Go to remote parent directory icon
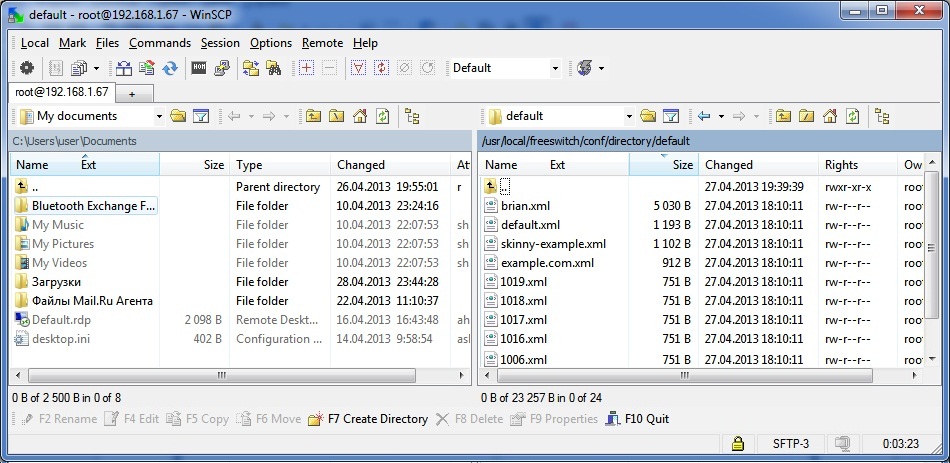The height and width of the screenshot is (463, 950). [x=783, y=116]
